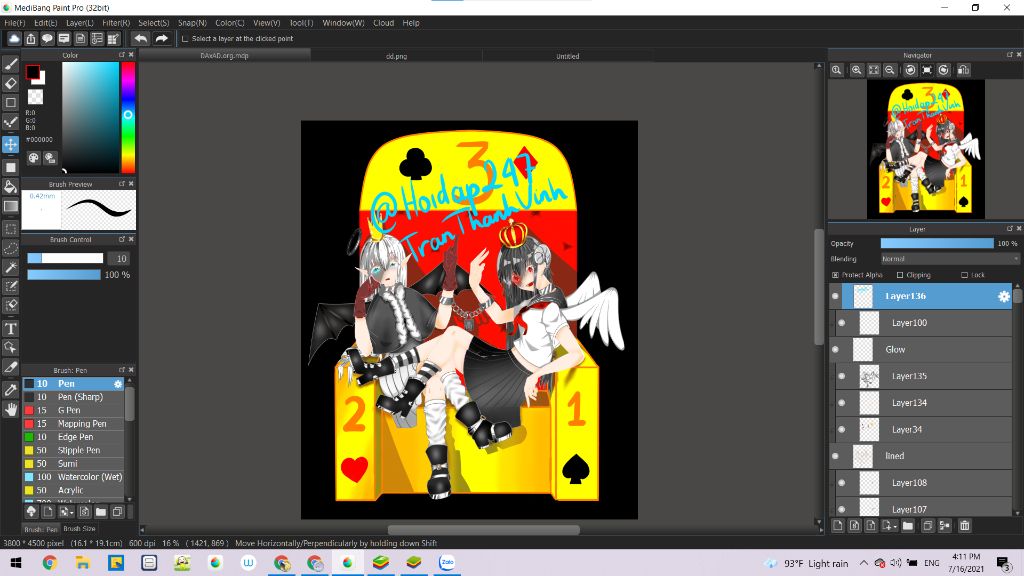The height and width of the screenshot is (576, 1024).
Task: Switch to Untitled document tab
Action: pyautogui.click(x=568, y=56)
